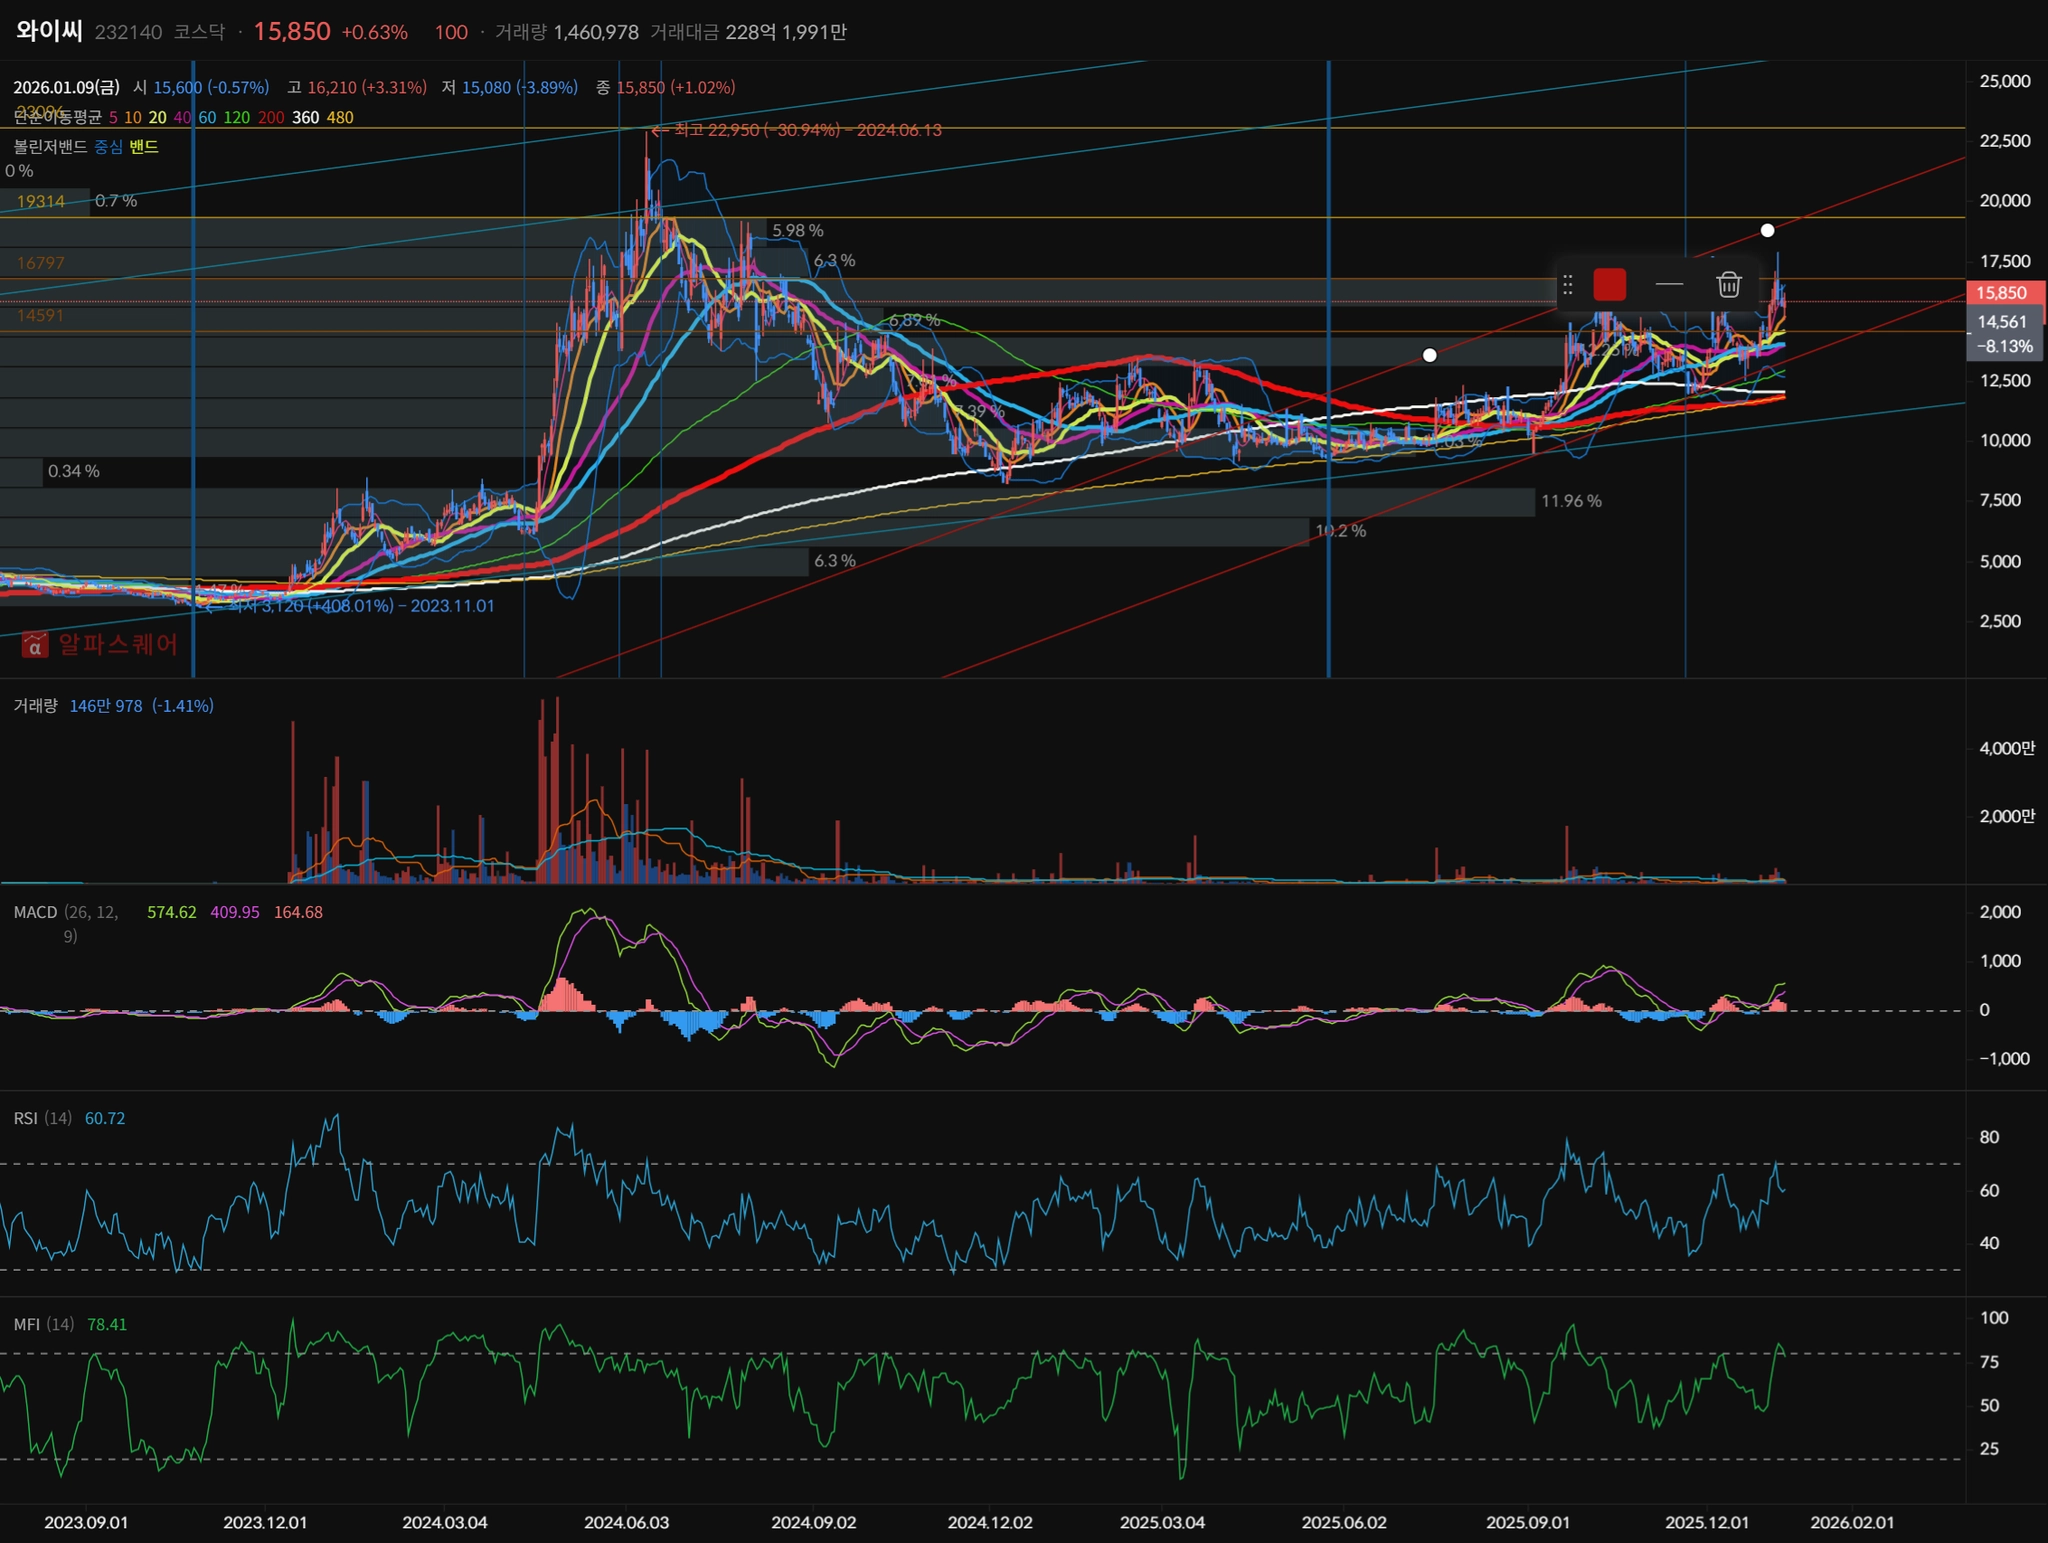Delete the selected trendline with the trash icon
Screen dimensions: 2048x1543
pos(1729,285)
